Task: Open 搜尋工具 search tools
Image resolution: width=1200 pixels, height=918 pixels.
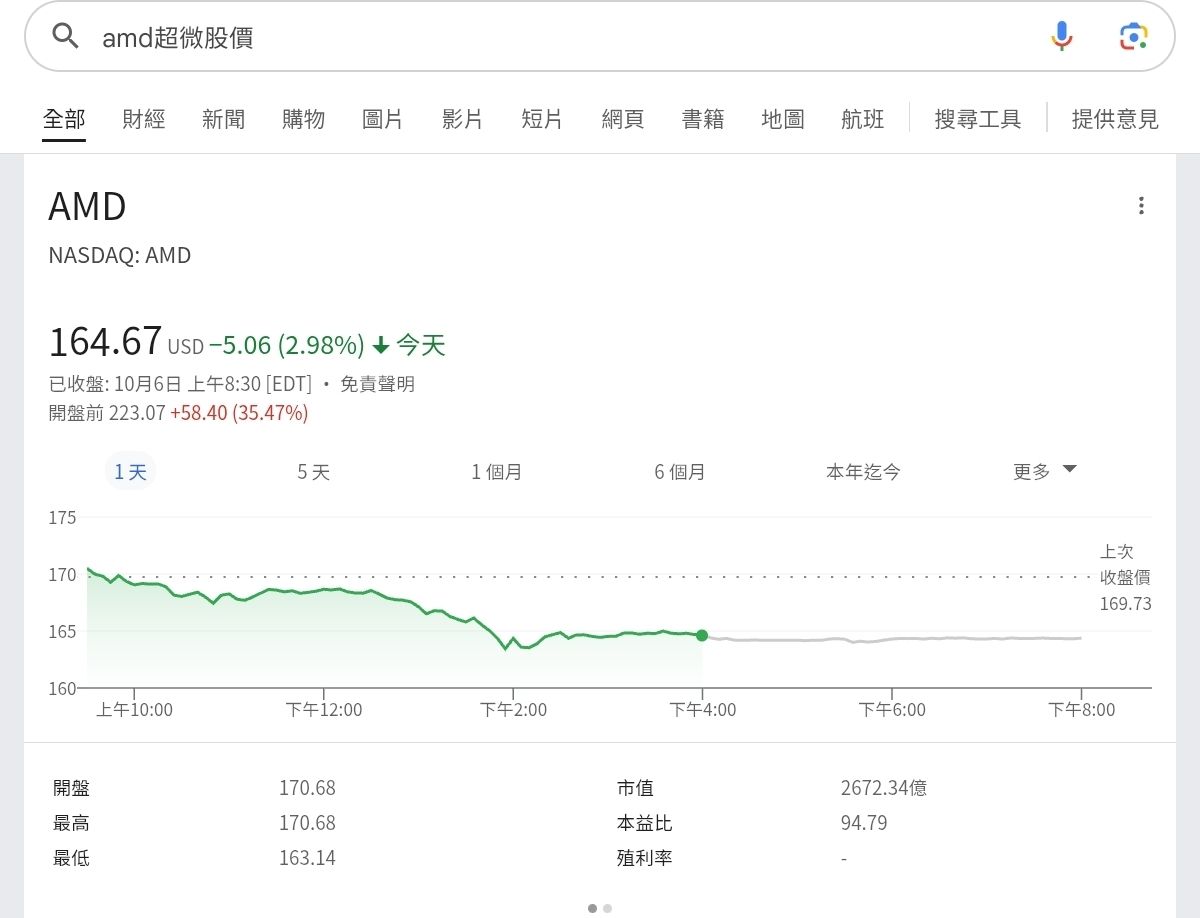Action: [978, 120]
